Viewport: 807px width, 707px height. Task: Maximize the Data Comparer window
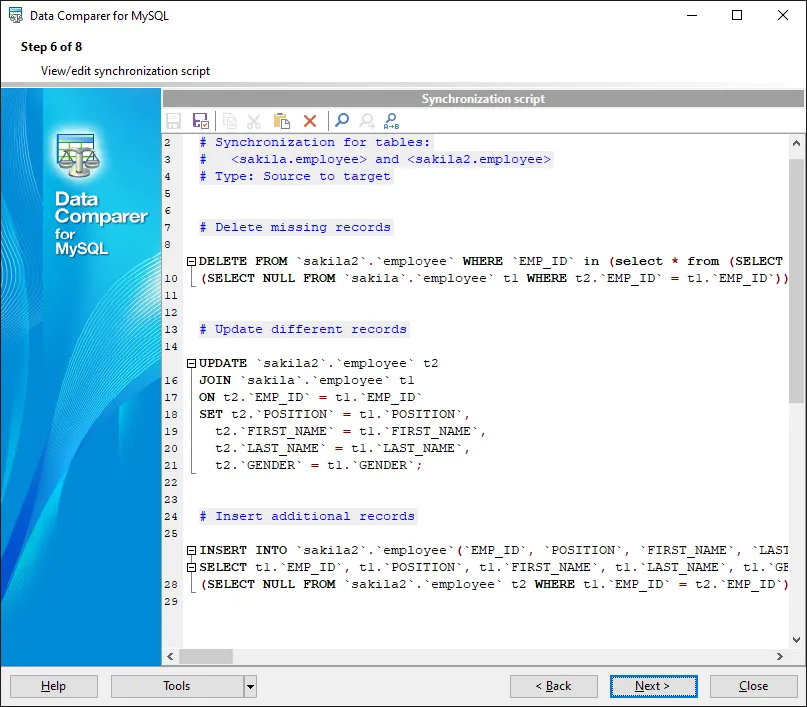(737, 15)
